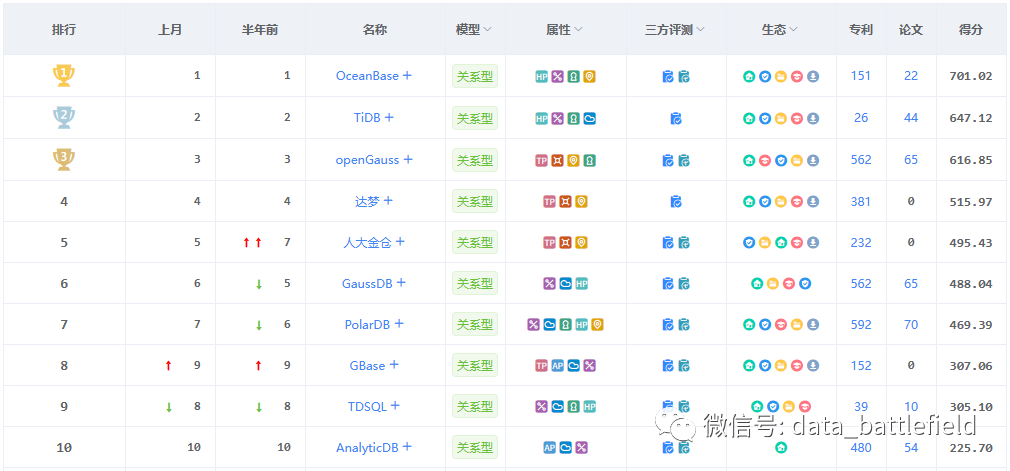Click the HP icon in GaussDB row
Screen dimensions: 1010x471
point(581,284)
